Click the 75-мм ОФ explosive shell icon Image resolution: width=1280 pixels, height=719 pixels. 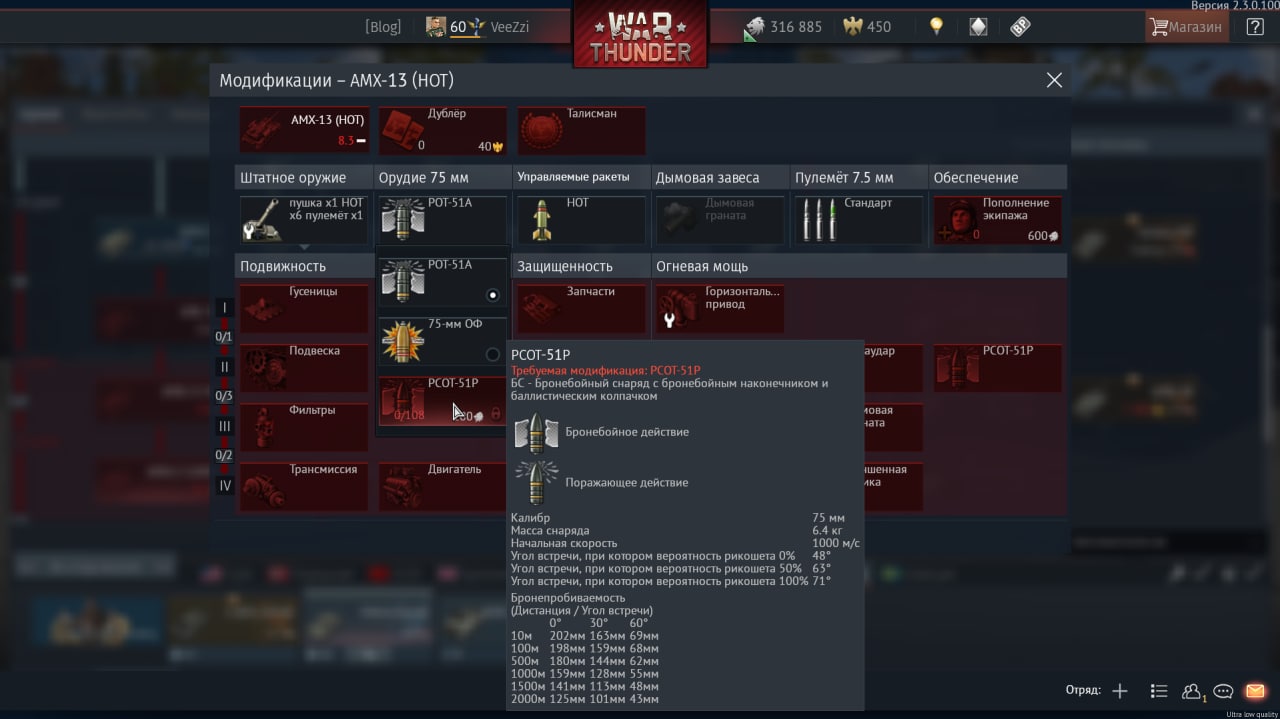(403, 342)
